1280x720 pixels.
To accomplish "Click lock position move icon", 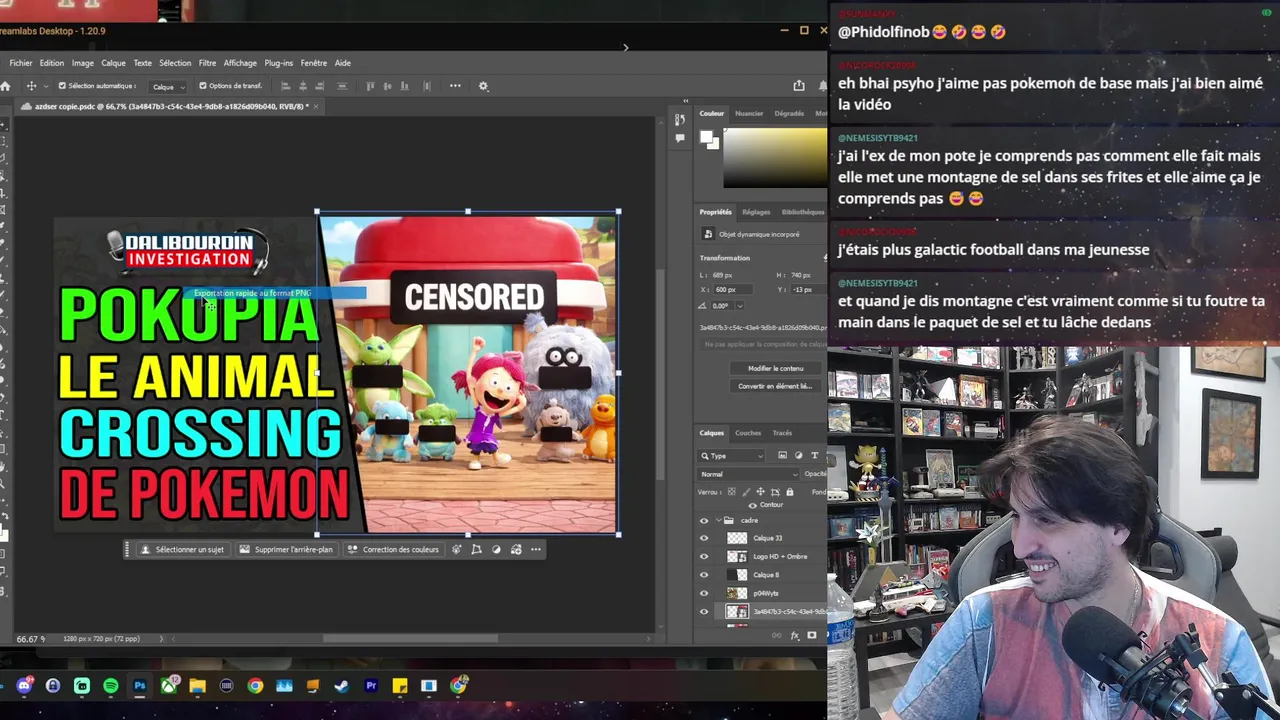I will 761,492.
